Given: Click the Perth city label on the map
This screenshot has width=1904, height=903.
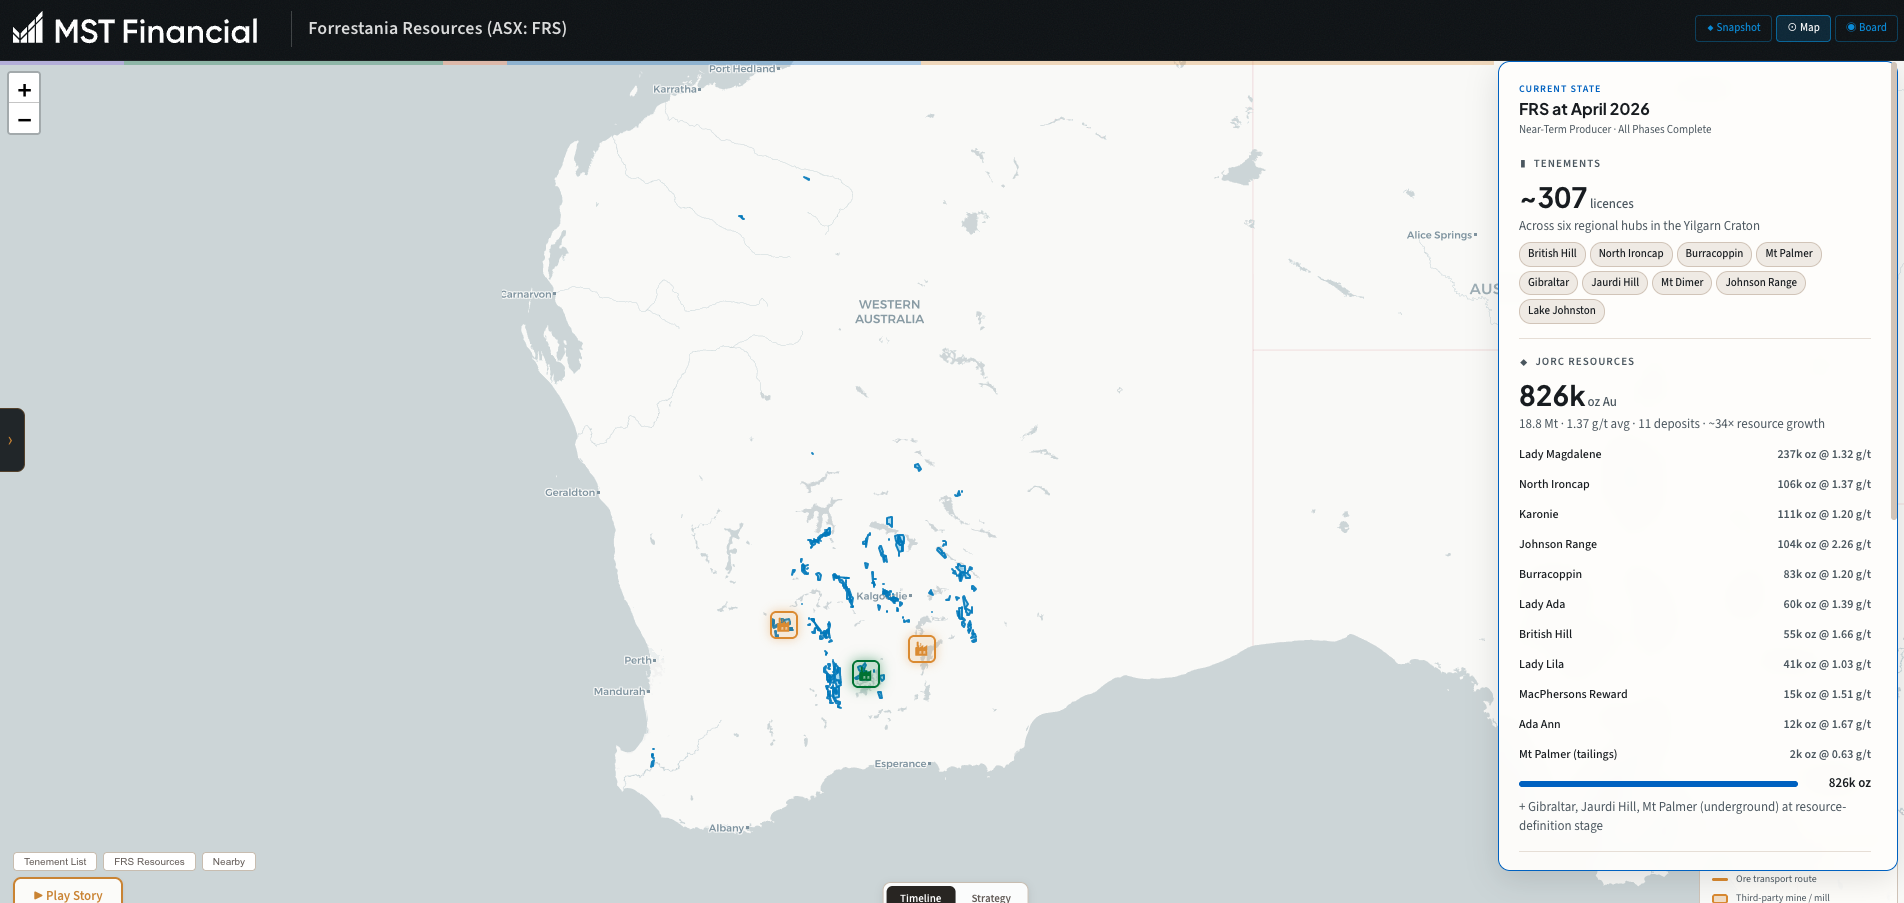Looking at the screenshot, I should click(x=639, y=660).
